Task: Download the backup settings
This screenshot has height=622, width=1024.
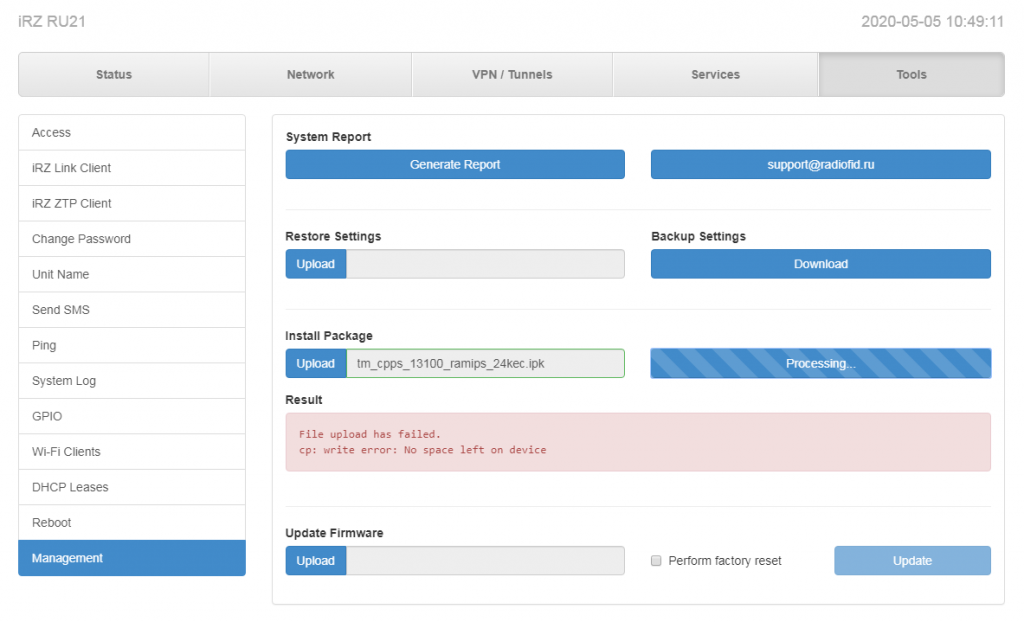Action: click(821, 264)
